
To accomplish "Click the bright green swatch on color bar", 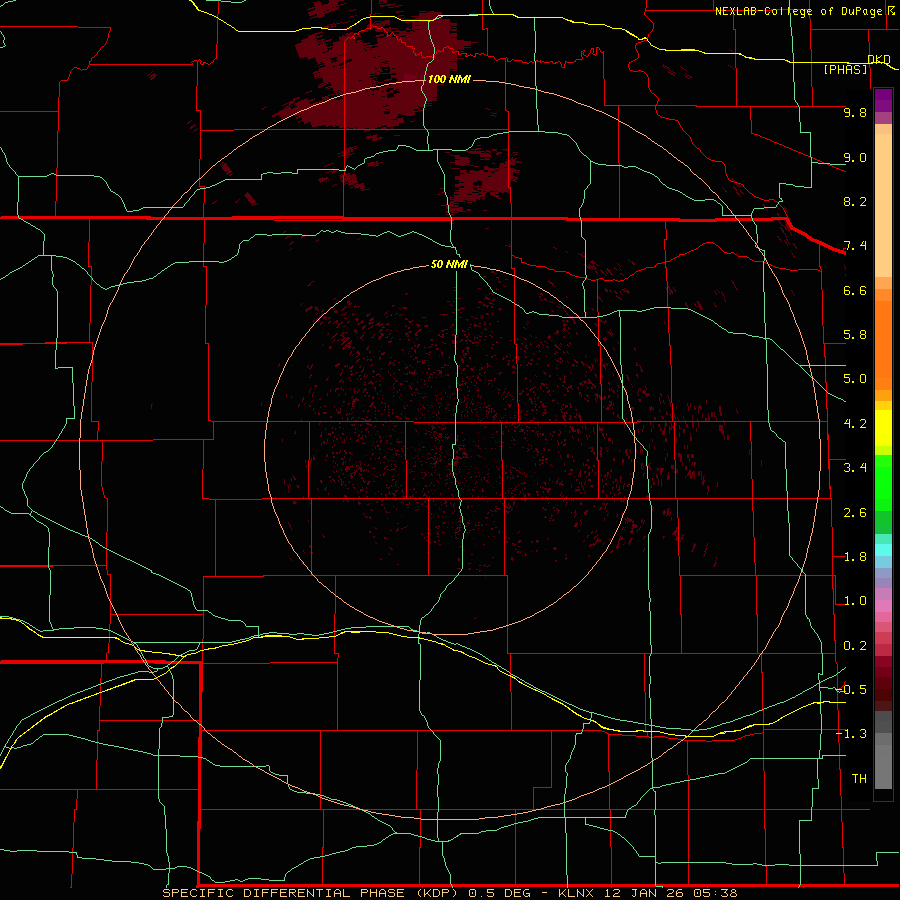I will point(883,483).
